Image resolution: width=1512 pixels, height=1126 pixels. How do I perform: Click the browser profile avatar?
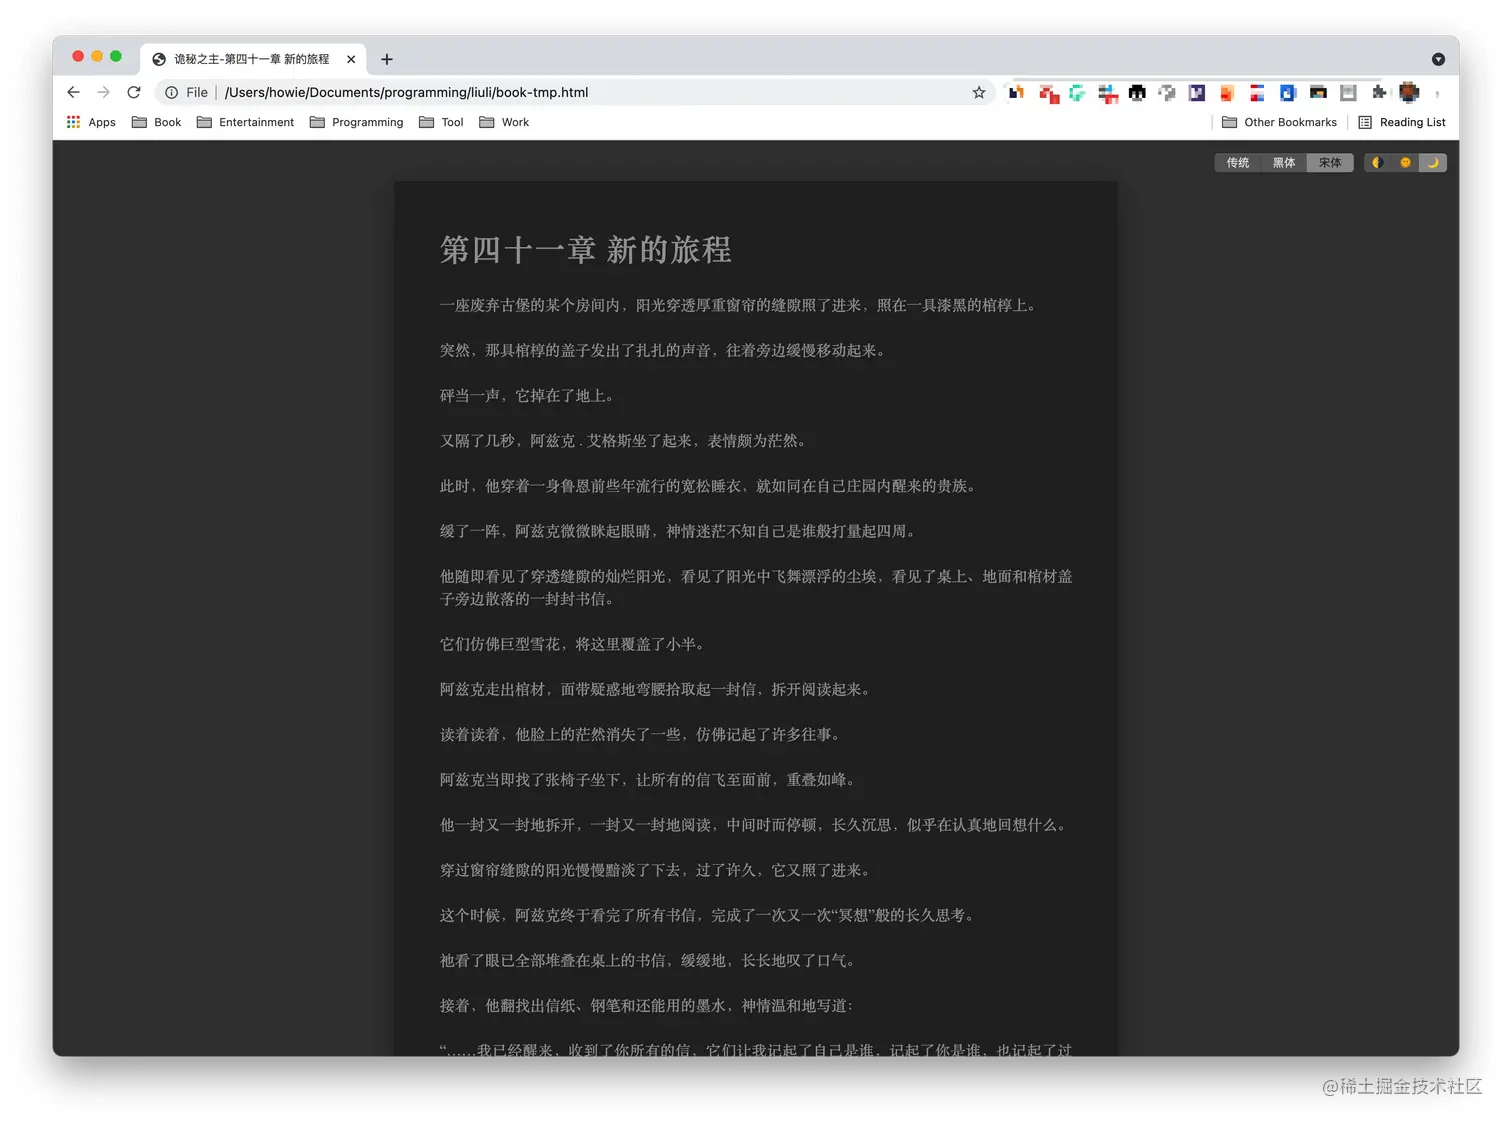1409,92
